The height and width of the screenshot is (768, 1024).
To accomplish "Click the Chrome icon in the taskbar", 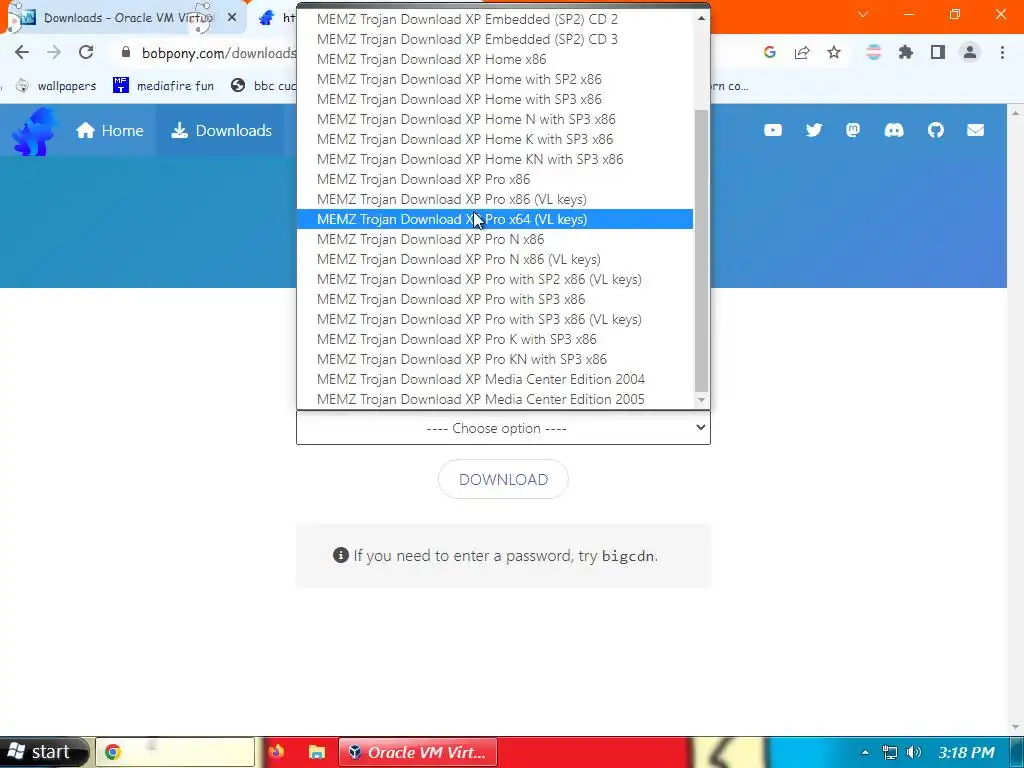I will (112, 752).
